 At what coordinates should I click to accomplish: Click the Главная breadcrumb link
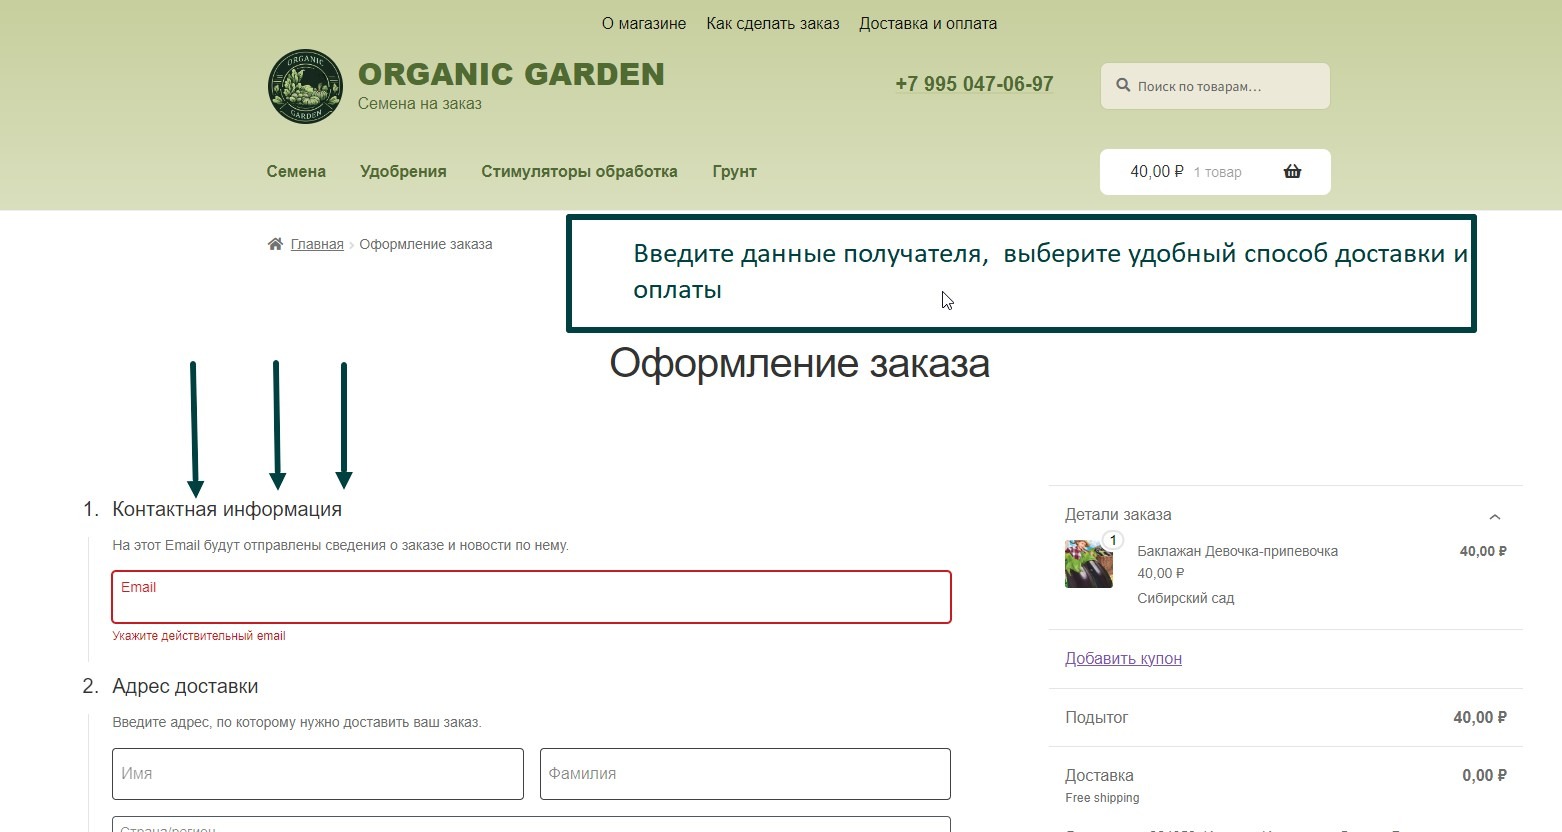[317, 244]
